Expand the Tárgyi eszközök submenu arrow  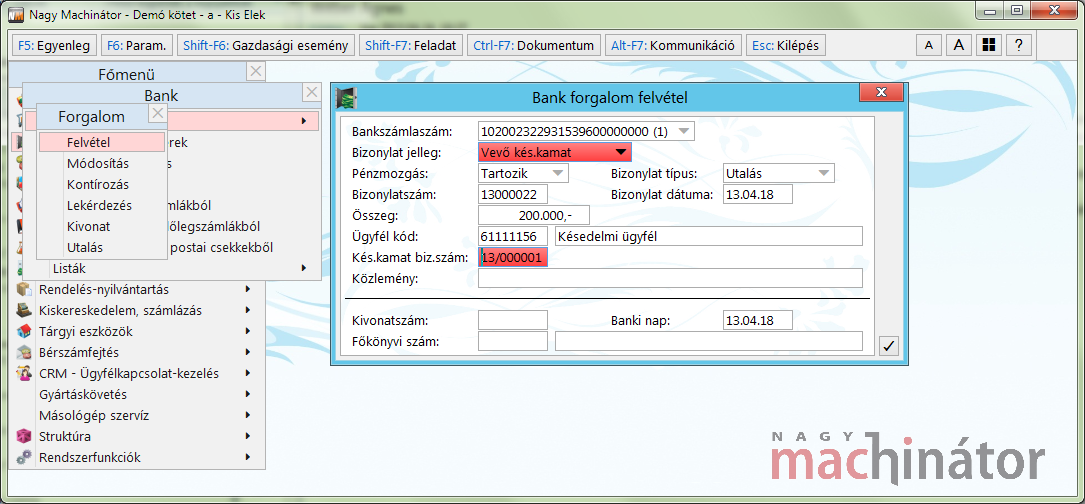pos(248,332)
